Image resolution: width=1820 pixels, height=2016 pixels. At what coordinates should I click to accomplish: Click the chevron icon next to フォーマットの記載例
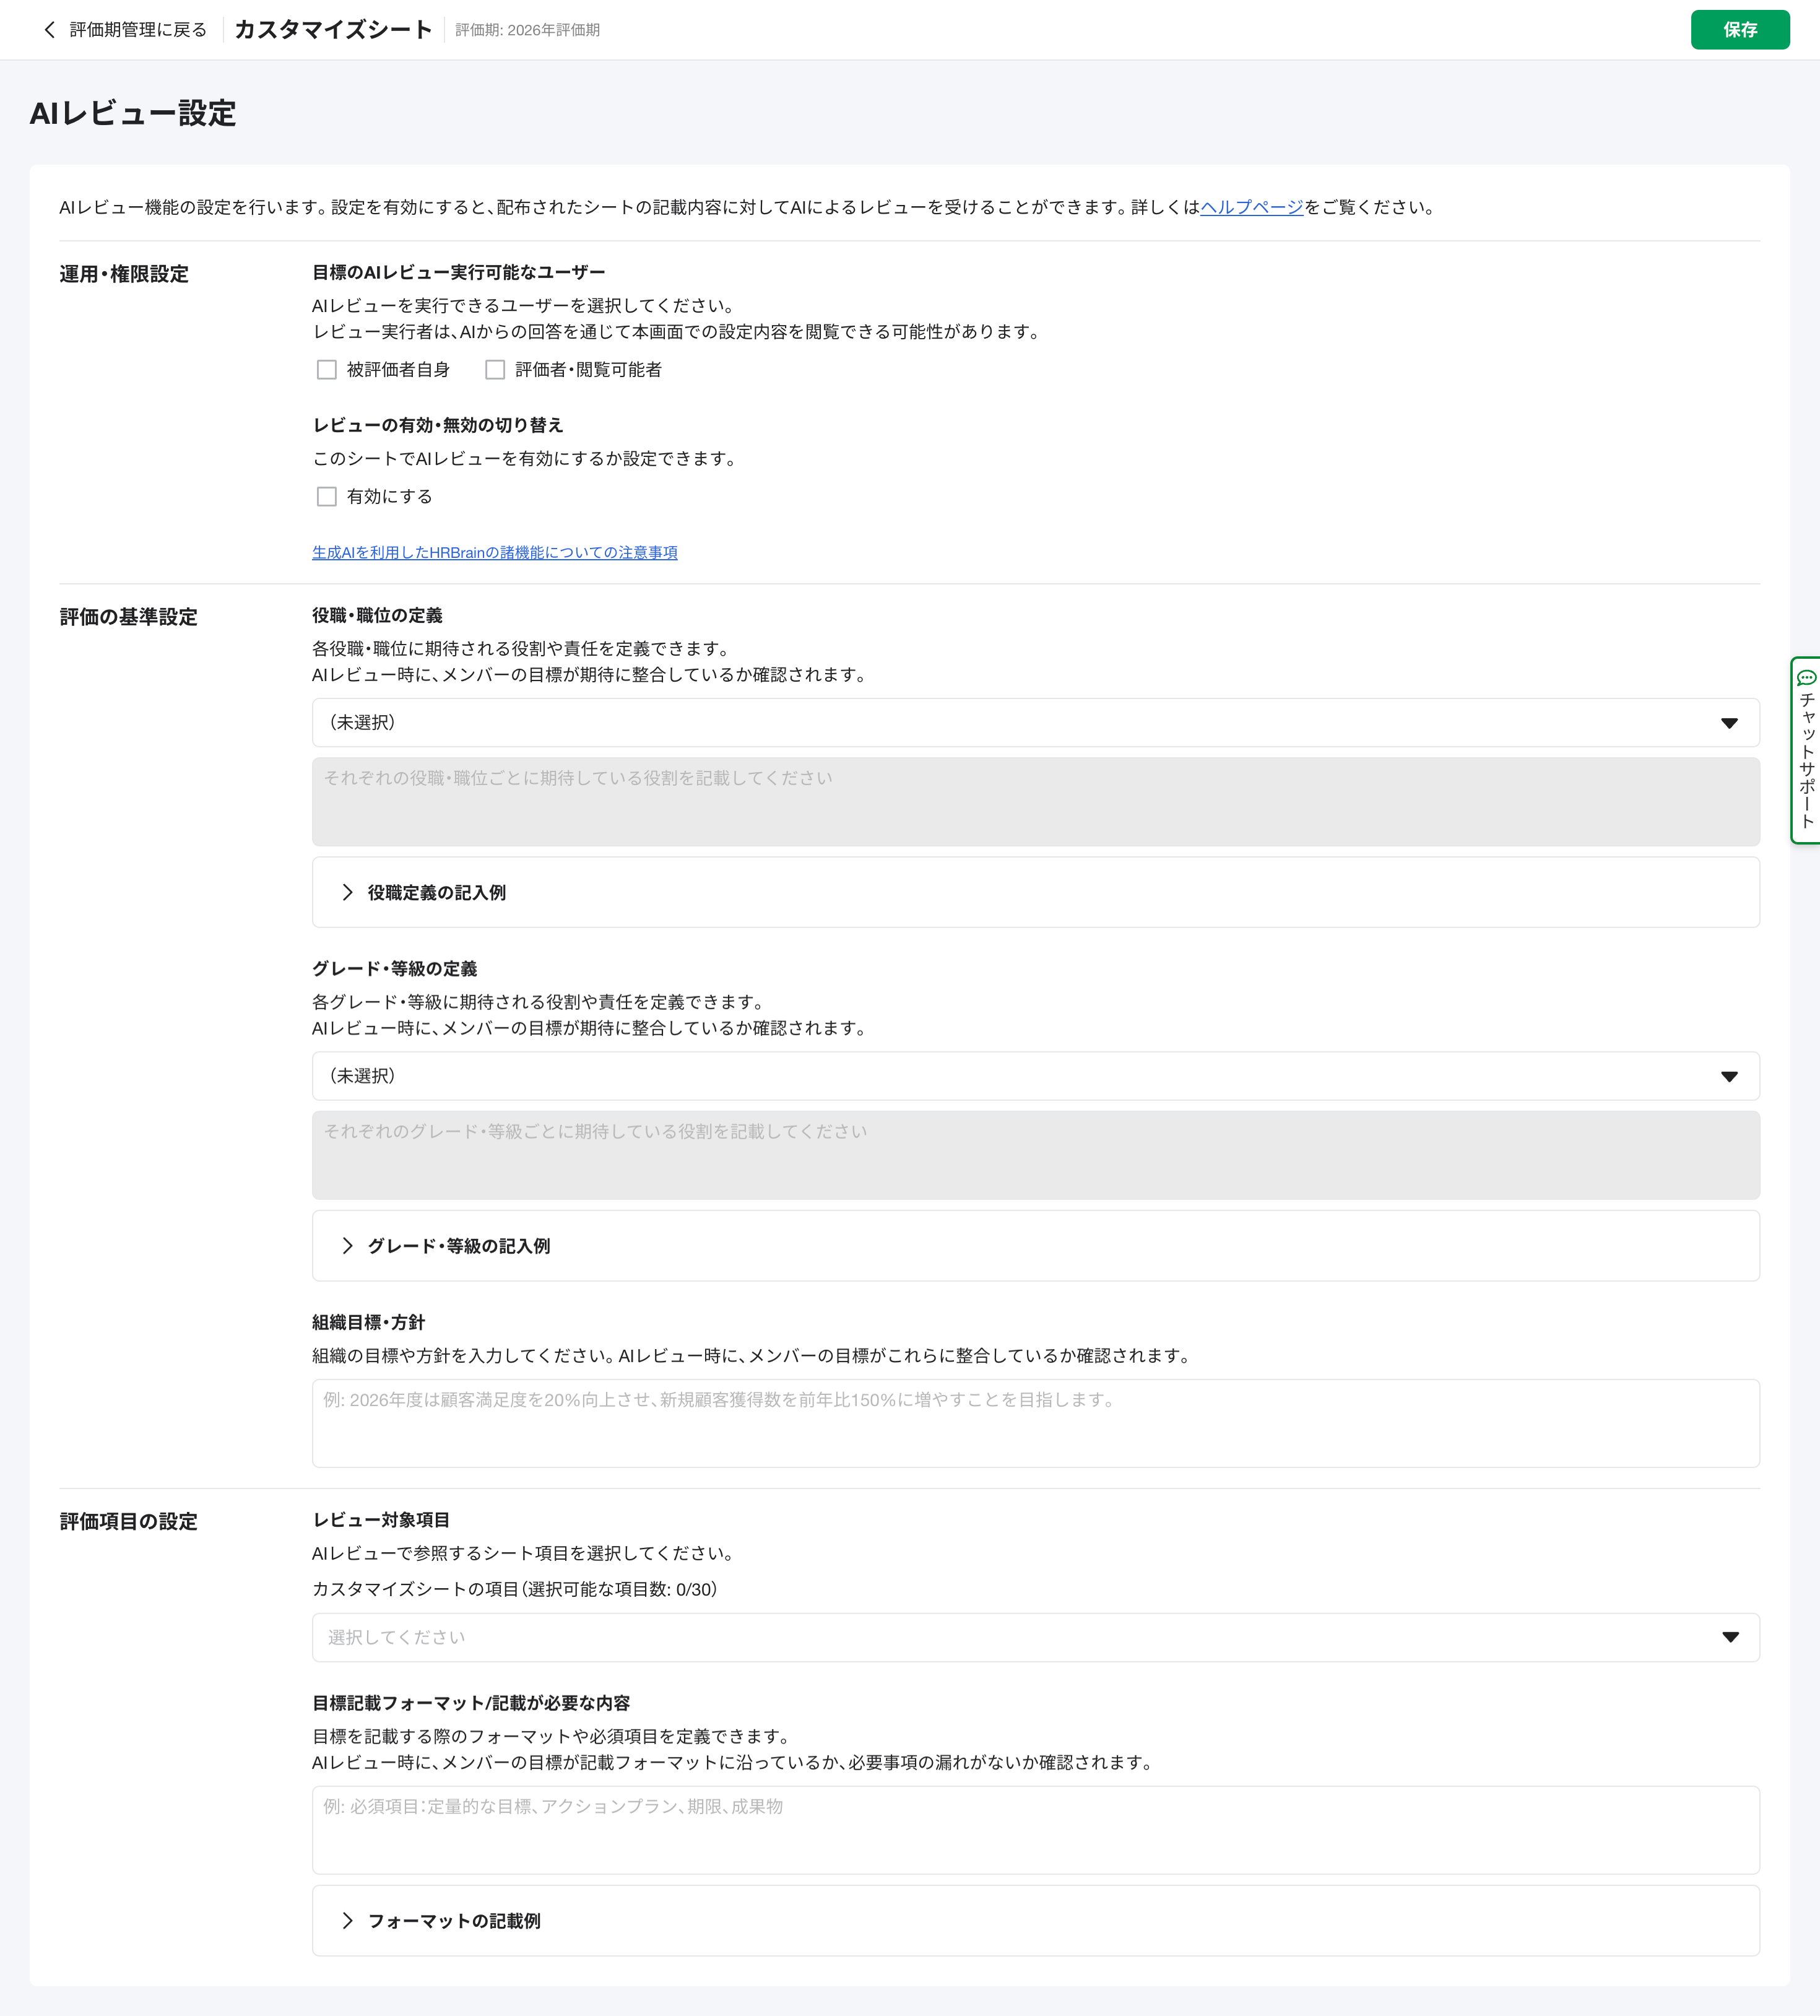(347, 1920)
